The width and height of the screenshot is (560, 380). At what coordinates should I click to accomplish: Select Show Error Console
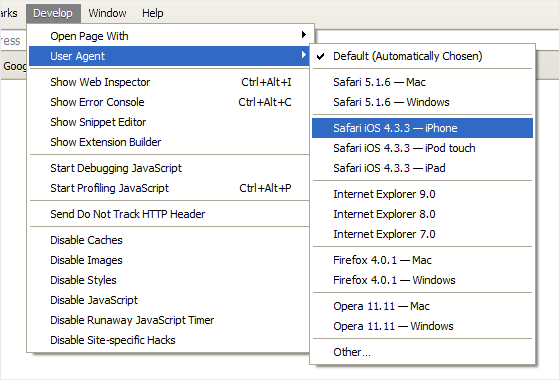coord(169,102)
